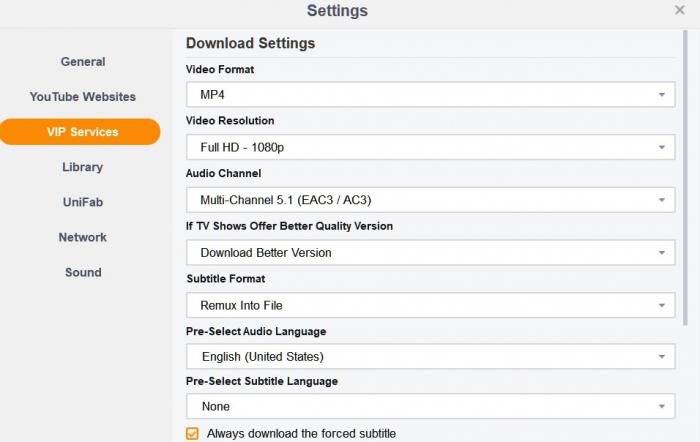Close the Settings dialog with X
700x442 pixels.
tap(680, 10)
